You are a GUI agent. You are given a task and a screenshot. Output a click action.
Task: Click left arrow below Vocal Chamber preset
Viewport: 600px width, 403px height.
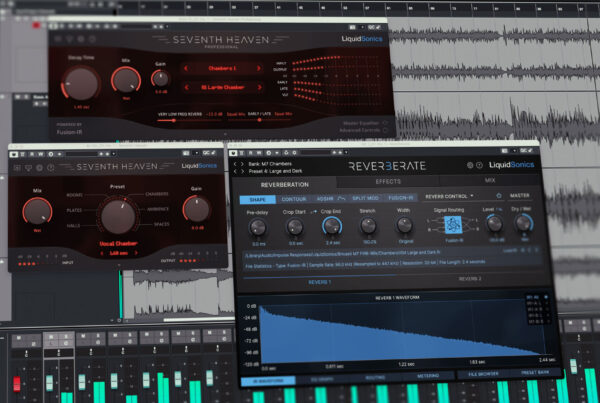point(102,253)
